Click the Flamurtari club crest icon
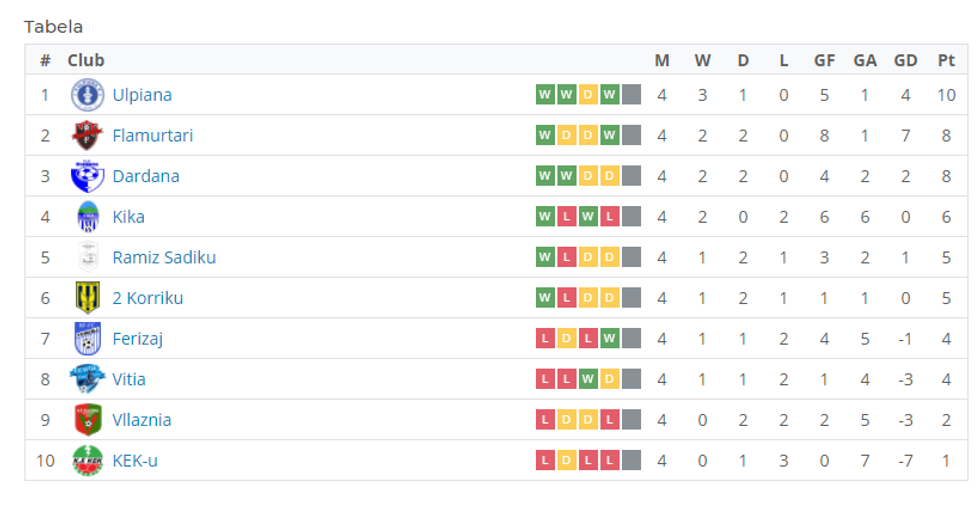980x507 pixels. [x=87, y=135]
